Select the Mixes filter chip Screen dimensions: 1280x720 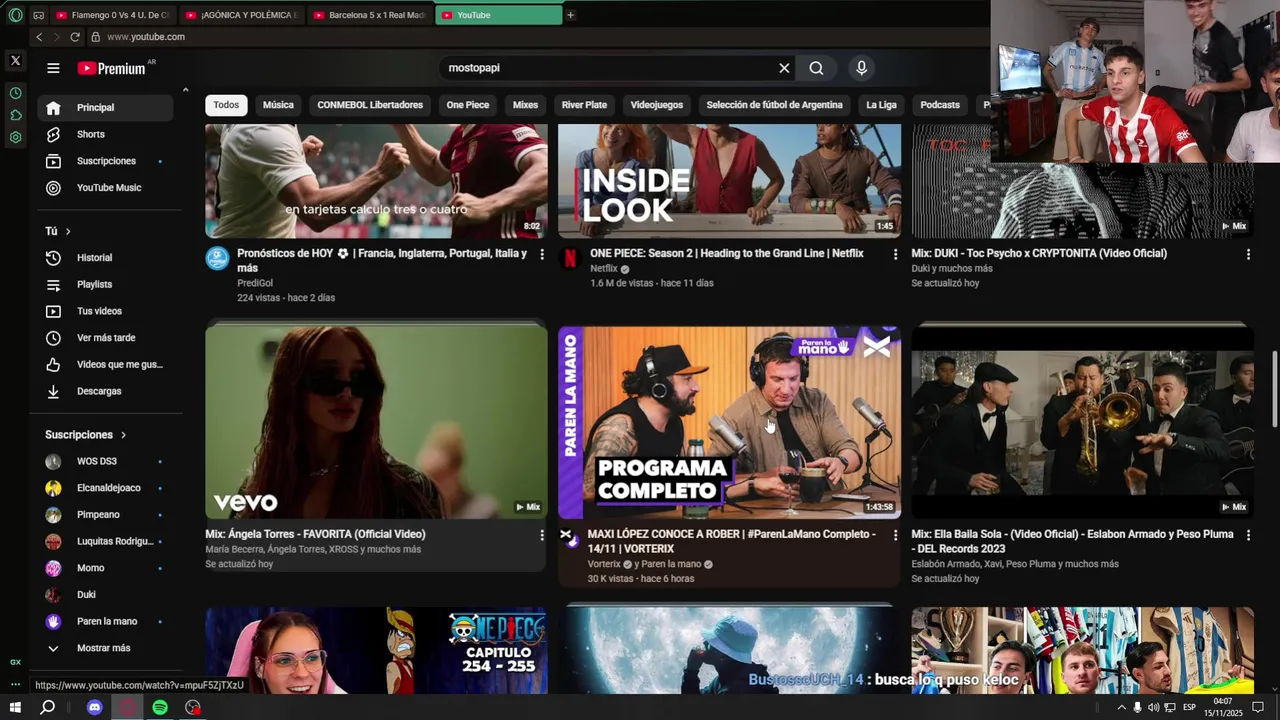[x=525, y=105]
